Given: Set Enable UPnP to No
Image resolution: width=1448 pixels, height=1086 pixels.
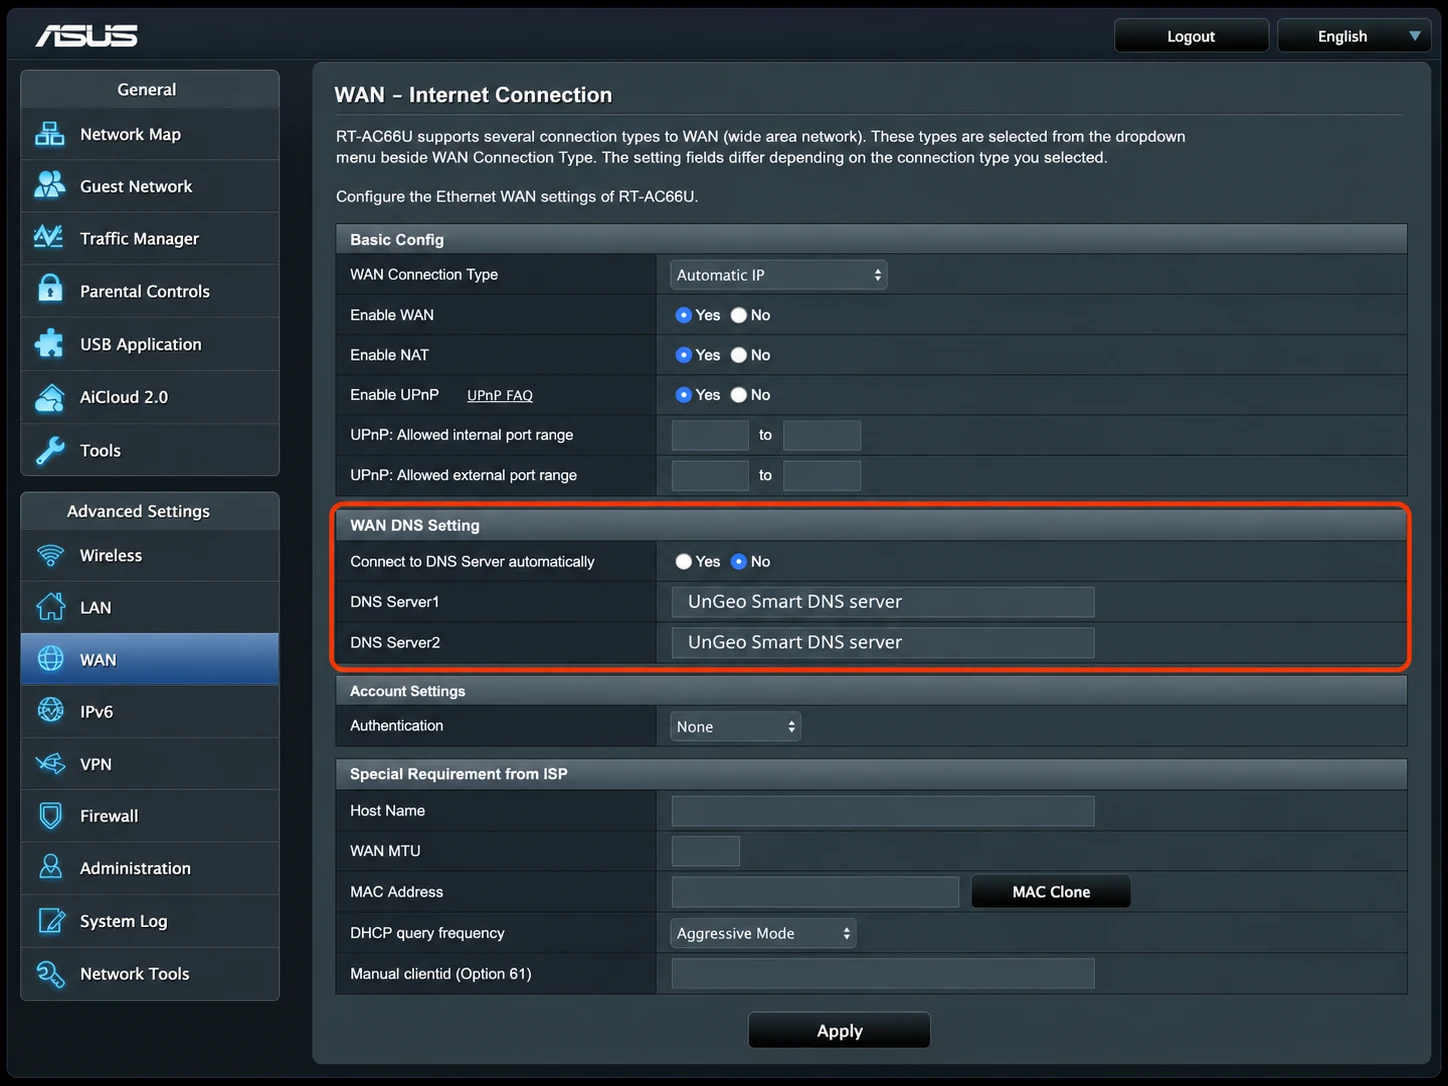Looking at the screenshot, I should [x=739, y=395].
